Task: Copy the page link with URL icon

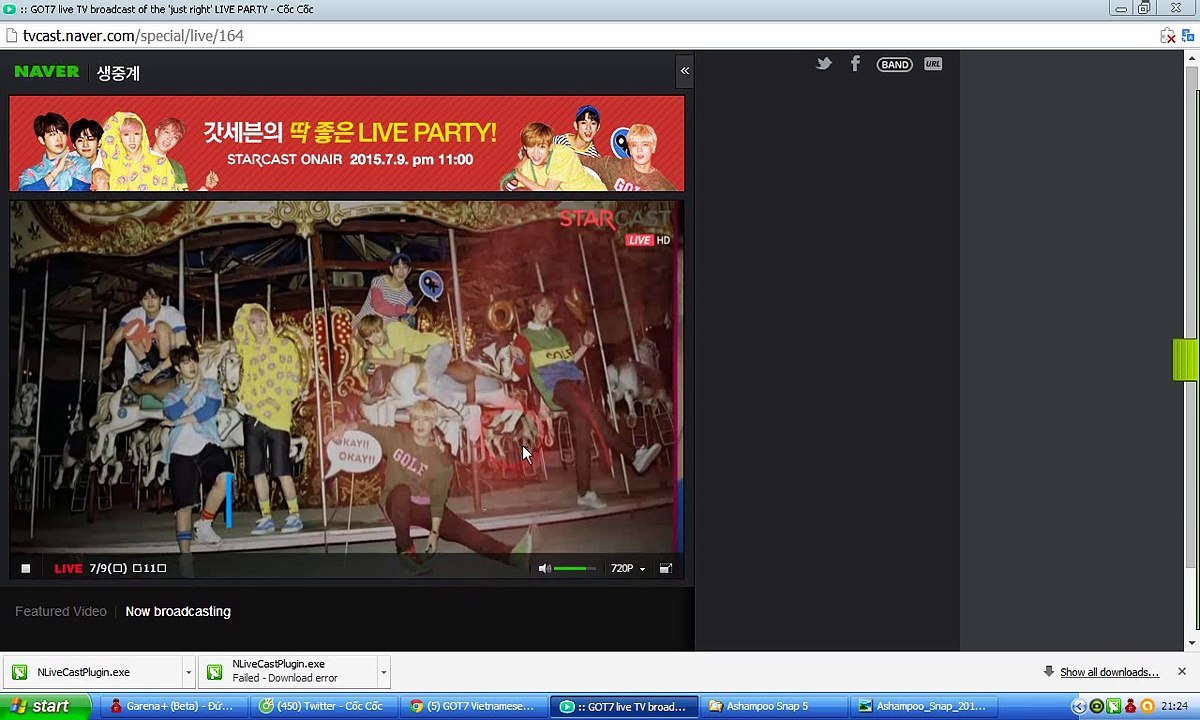Action: pos(933,64)
